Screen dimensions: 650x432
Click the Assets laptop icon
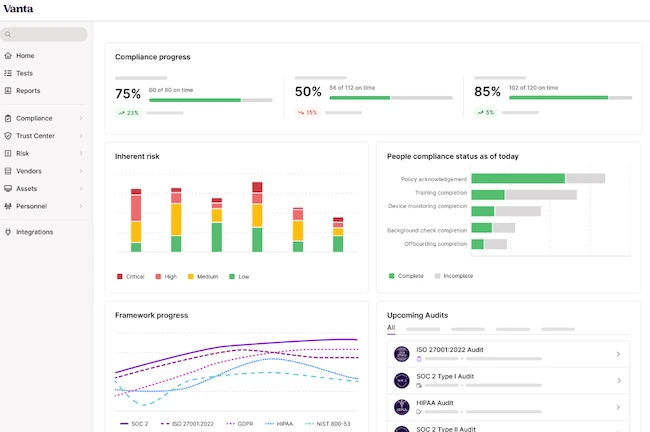point(8,188)
